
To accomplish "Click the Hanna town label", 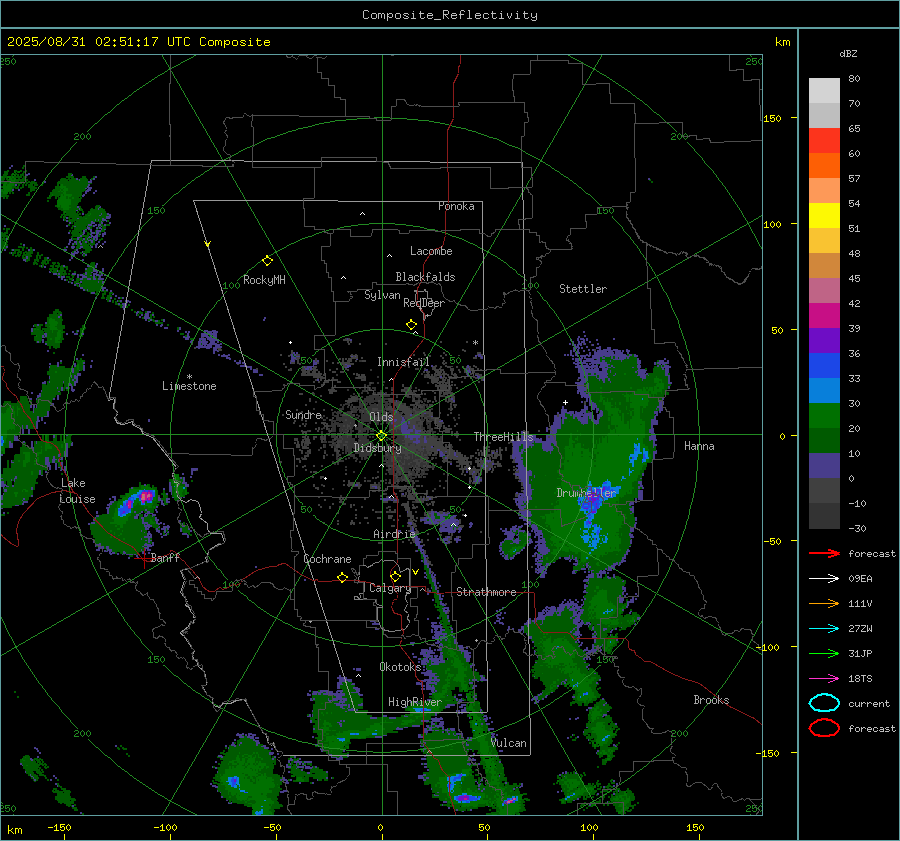I will [x=699, y=446].
